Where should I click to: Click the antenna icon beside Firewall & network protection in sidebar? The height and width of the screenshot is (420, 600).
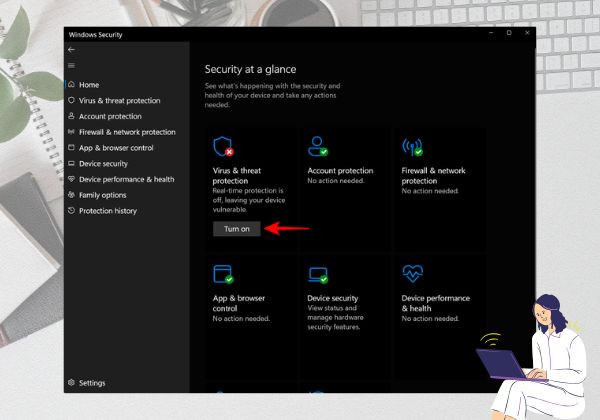click(71, 132)
